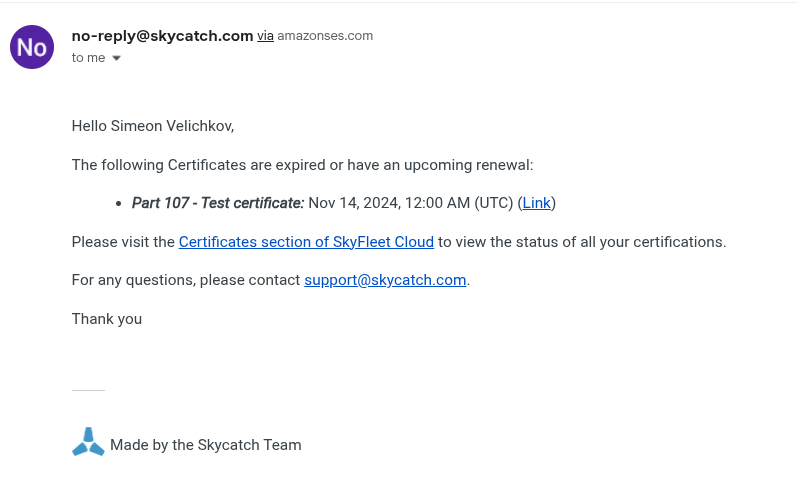797x478 pixels.
Task: Click the "Thank you" line
Action: (107, 319)
